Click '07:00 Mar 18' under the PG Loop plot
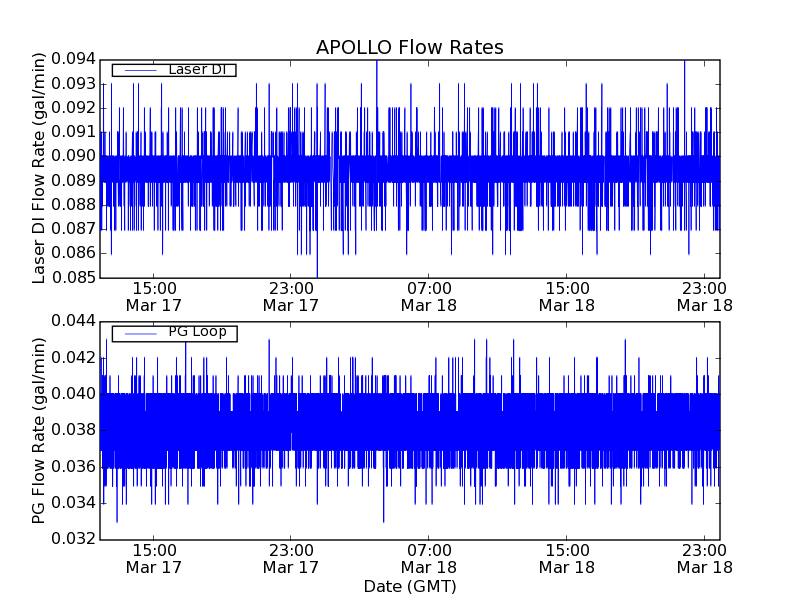 point(429,559)
